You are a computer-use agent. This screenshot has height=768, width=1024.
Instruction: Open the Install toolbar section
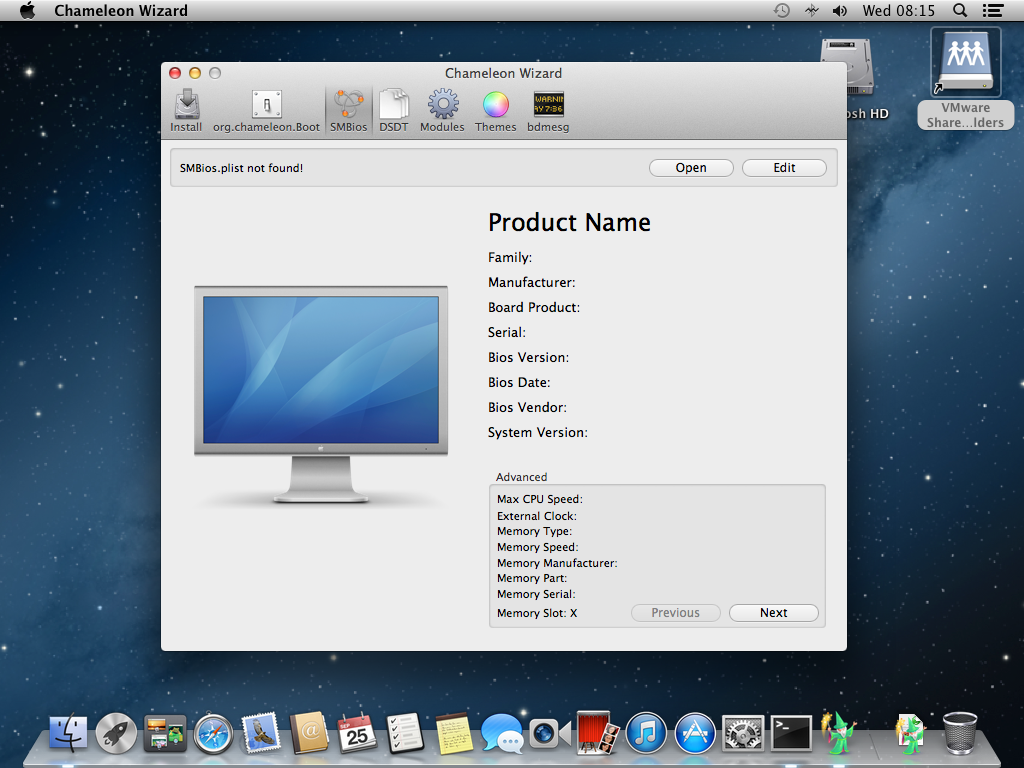click(x=186, y=110)
